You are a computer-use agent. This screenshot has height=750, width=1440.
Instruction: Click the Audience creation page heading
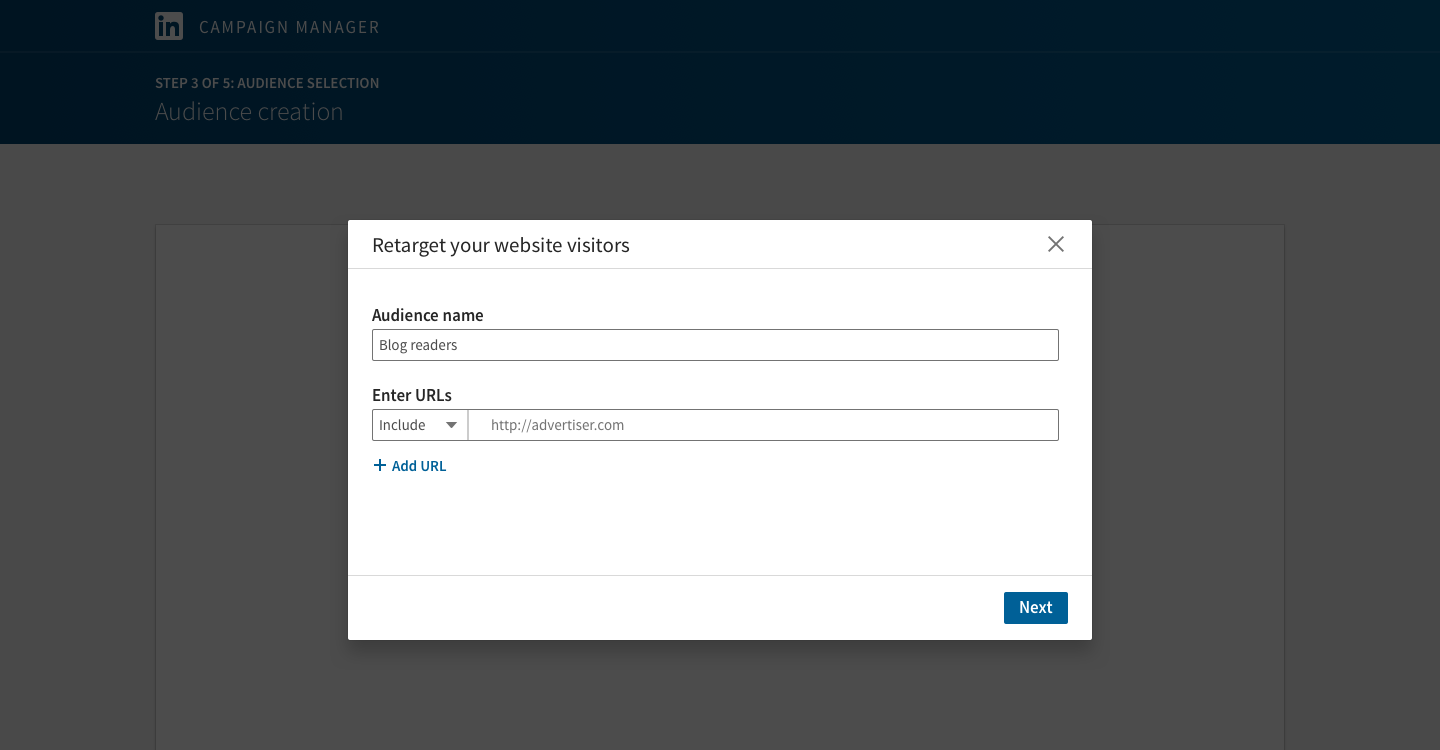[x=248, y=112]
